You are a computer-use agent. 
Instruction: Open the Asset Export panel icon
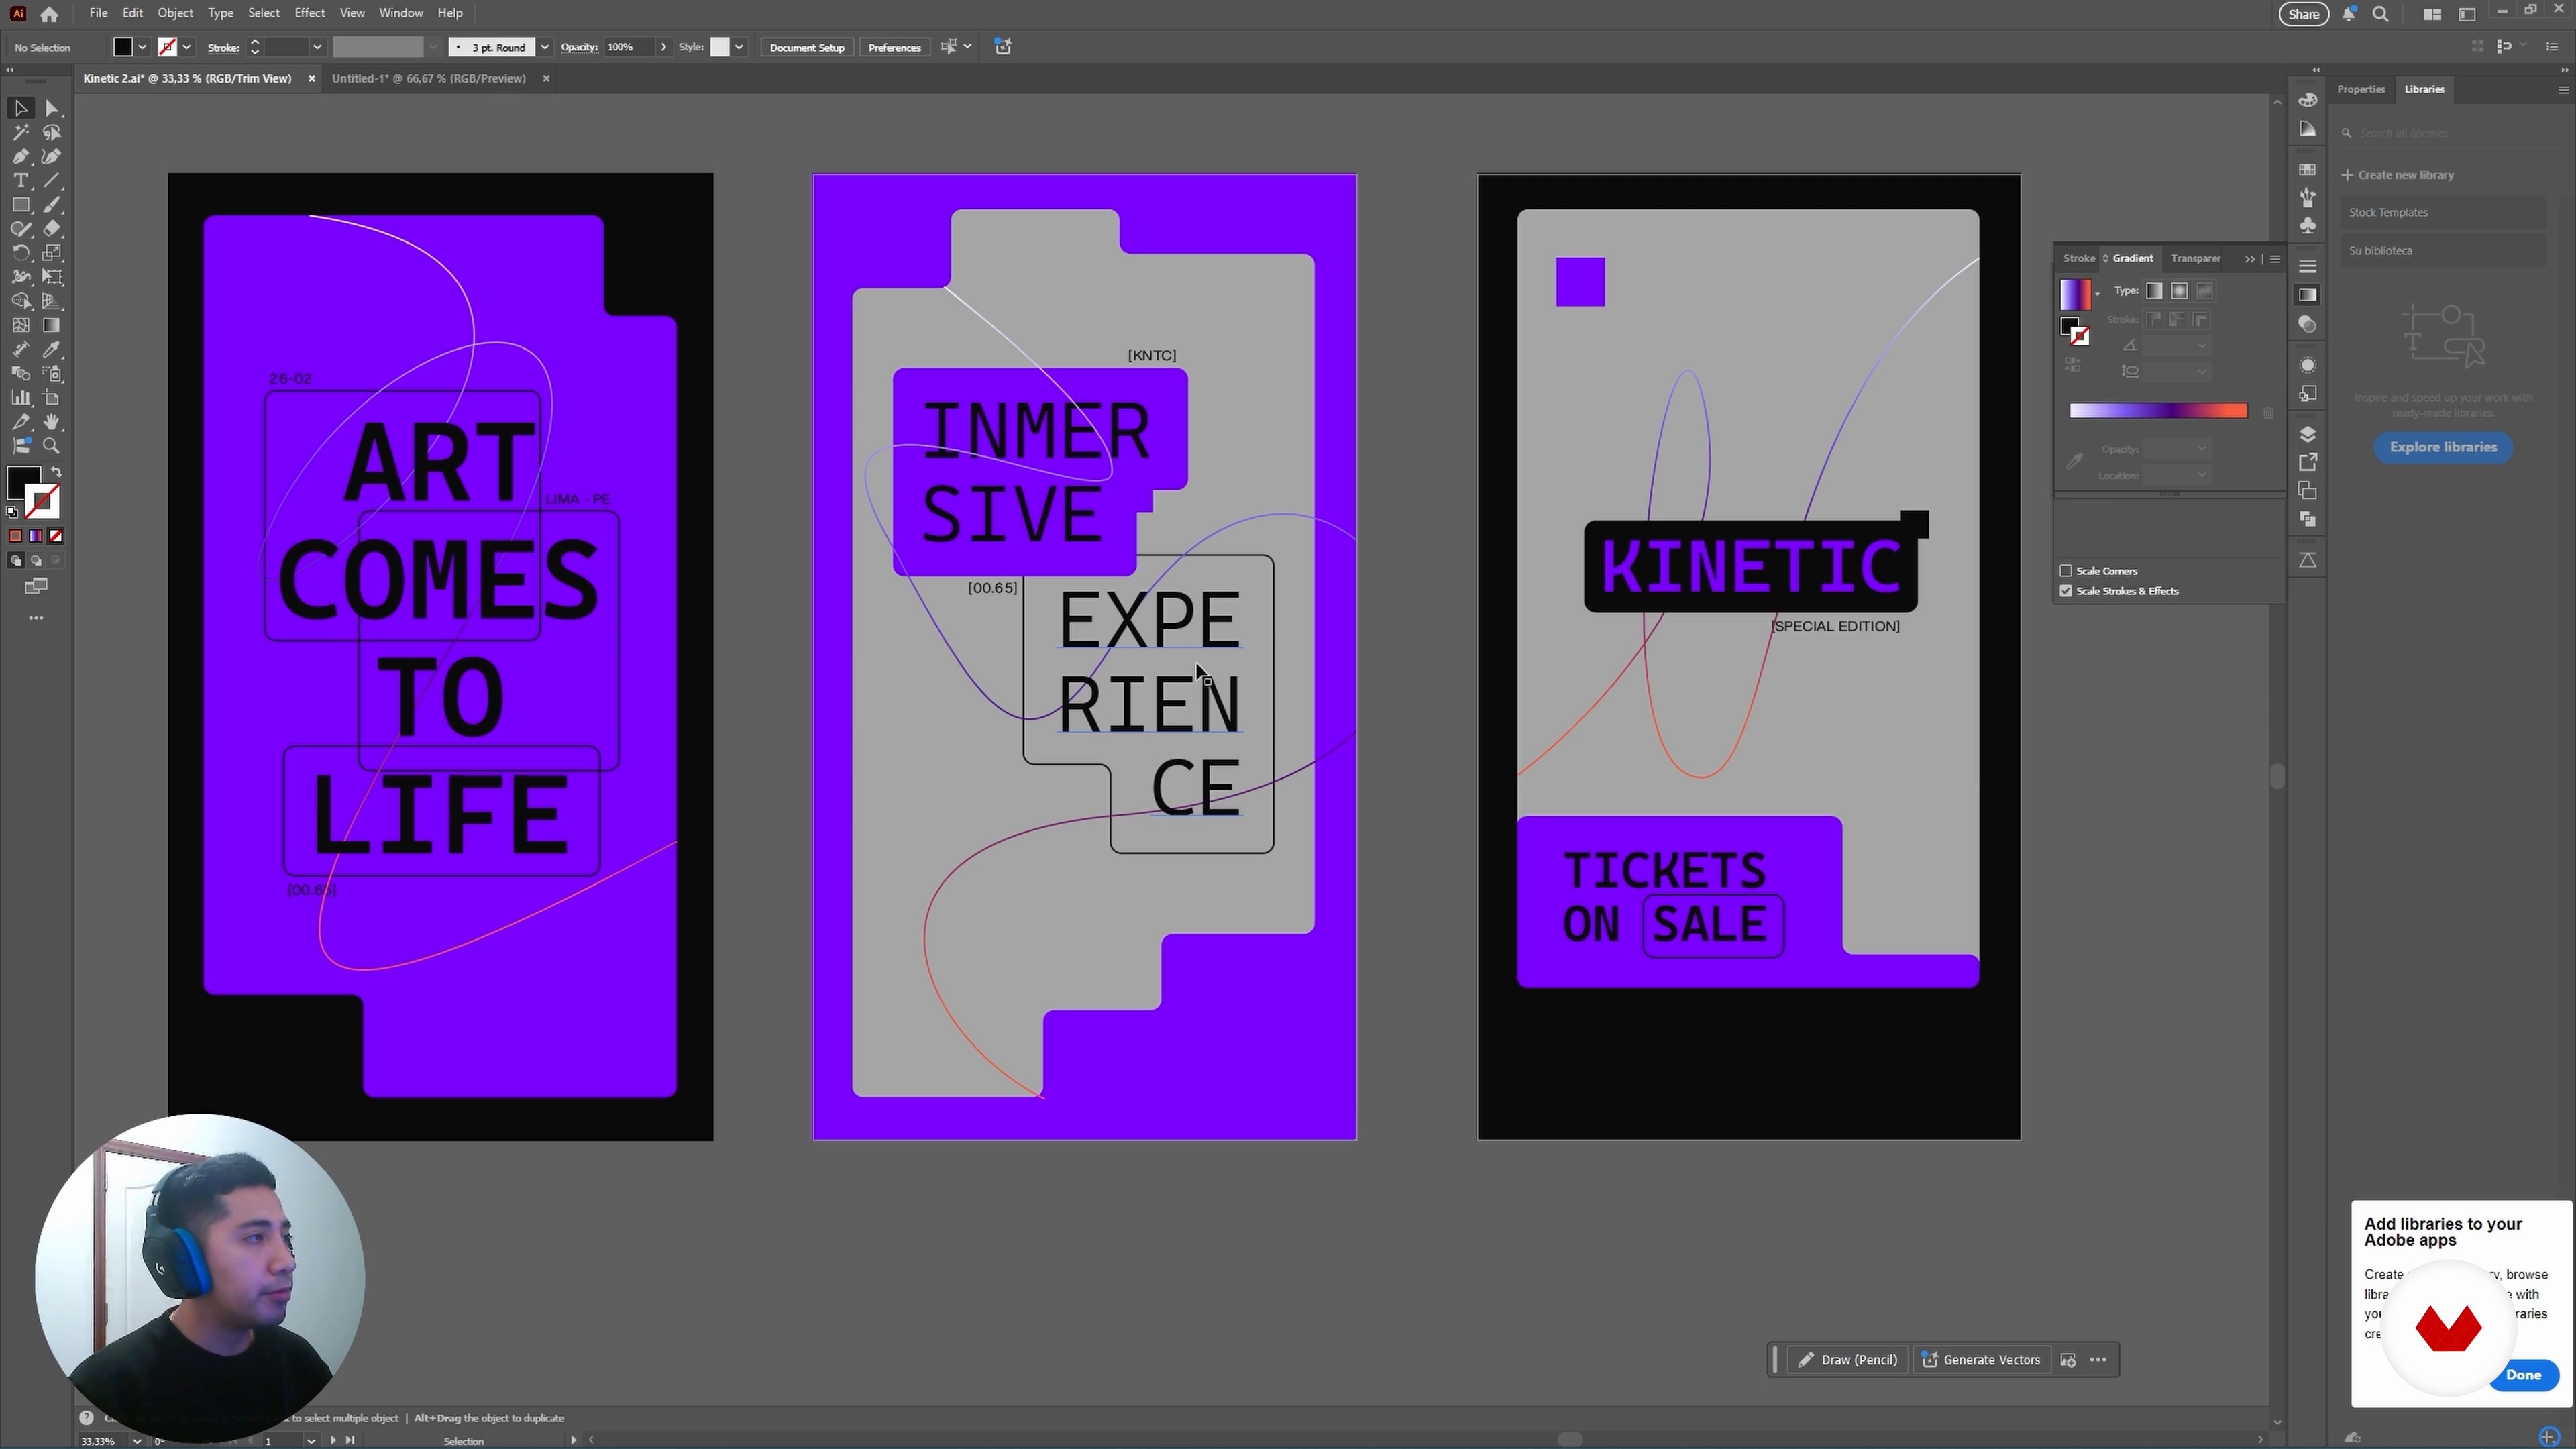click(2308, 462)
